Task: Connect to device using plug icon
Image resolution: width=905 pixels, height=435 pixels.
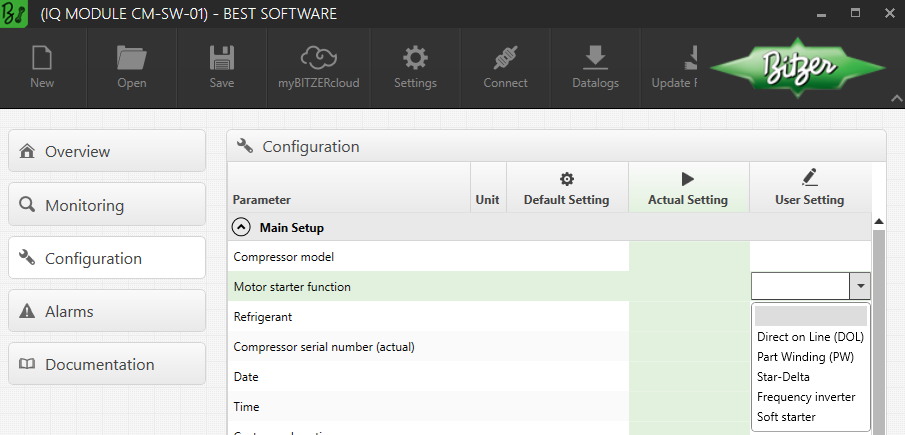Action: pos(505,68)
